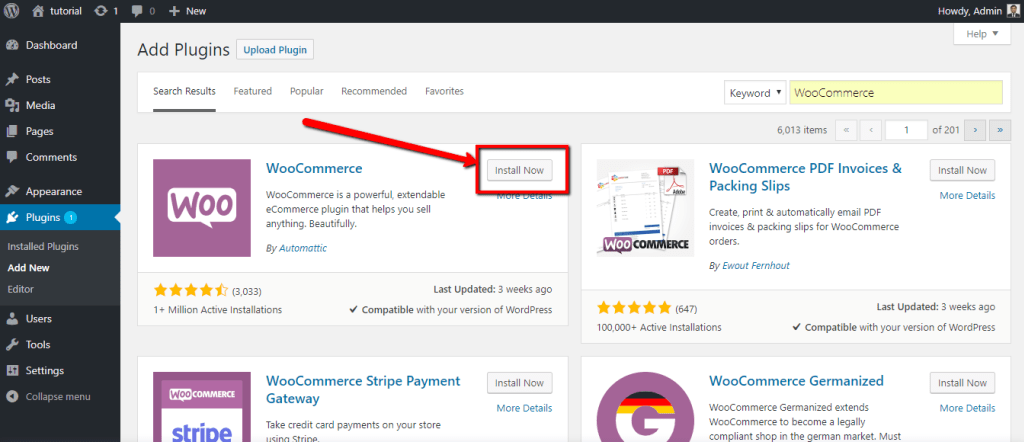Image resolution: width=1024 pixels, height=442 pixels.
Task: Click the Appearance brush icon
Action: [x=12, y=192]
